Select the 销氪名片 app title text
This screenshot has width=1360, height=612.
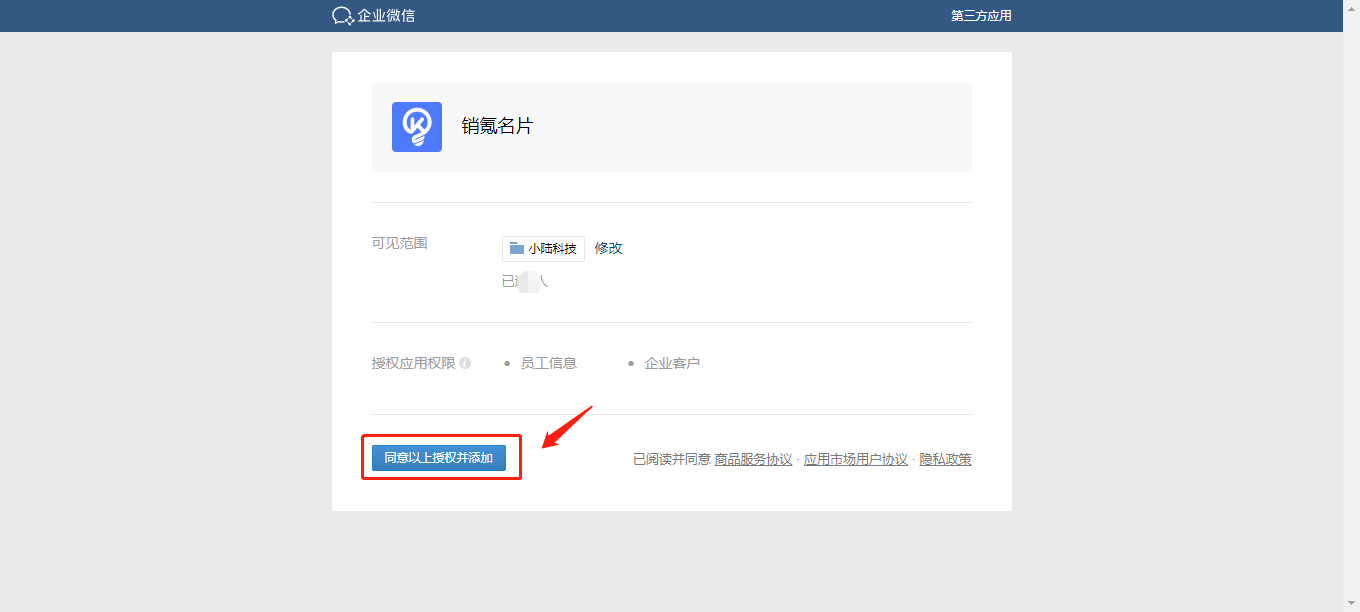pyautogui.click(x=497, y=126)
